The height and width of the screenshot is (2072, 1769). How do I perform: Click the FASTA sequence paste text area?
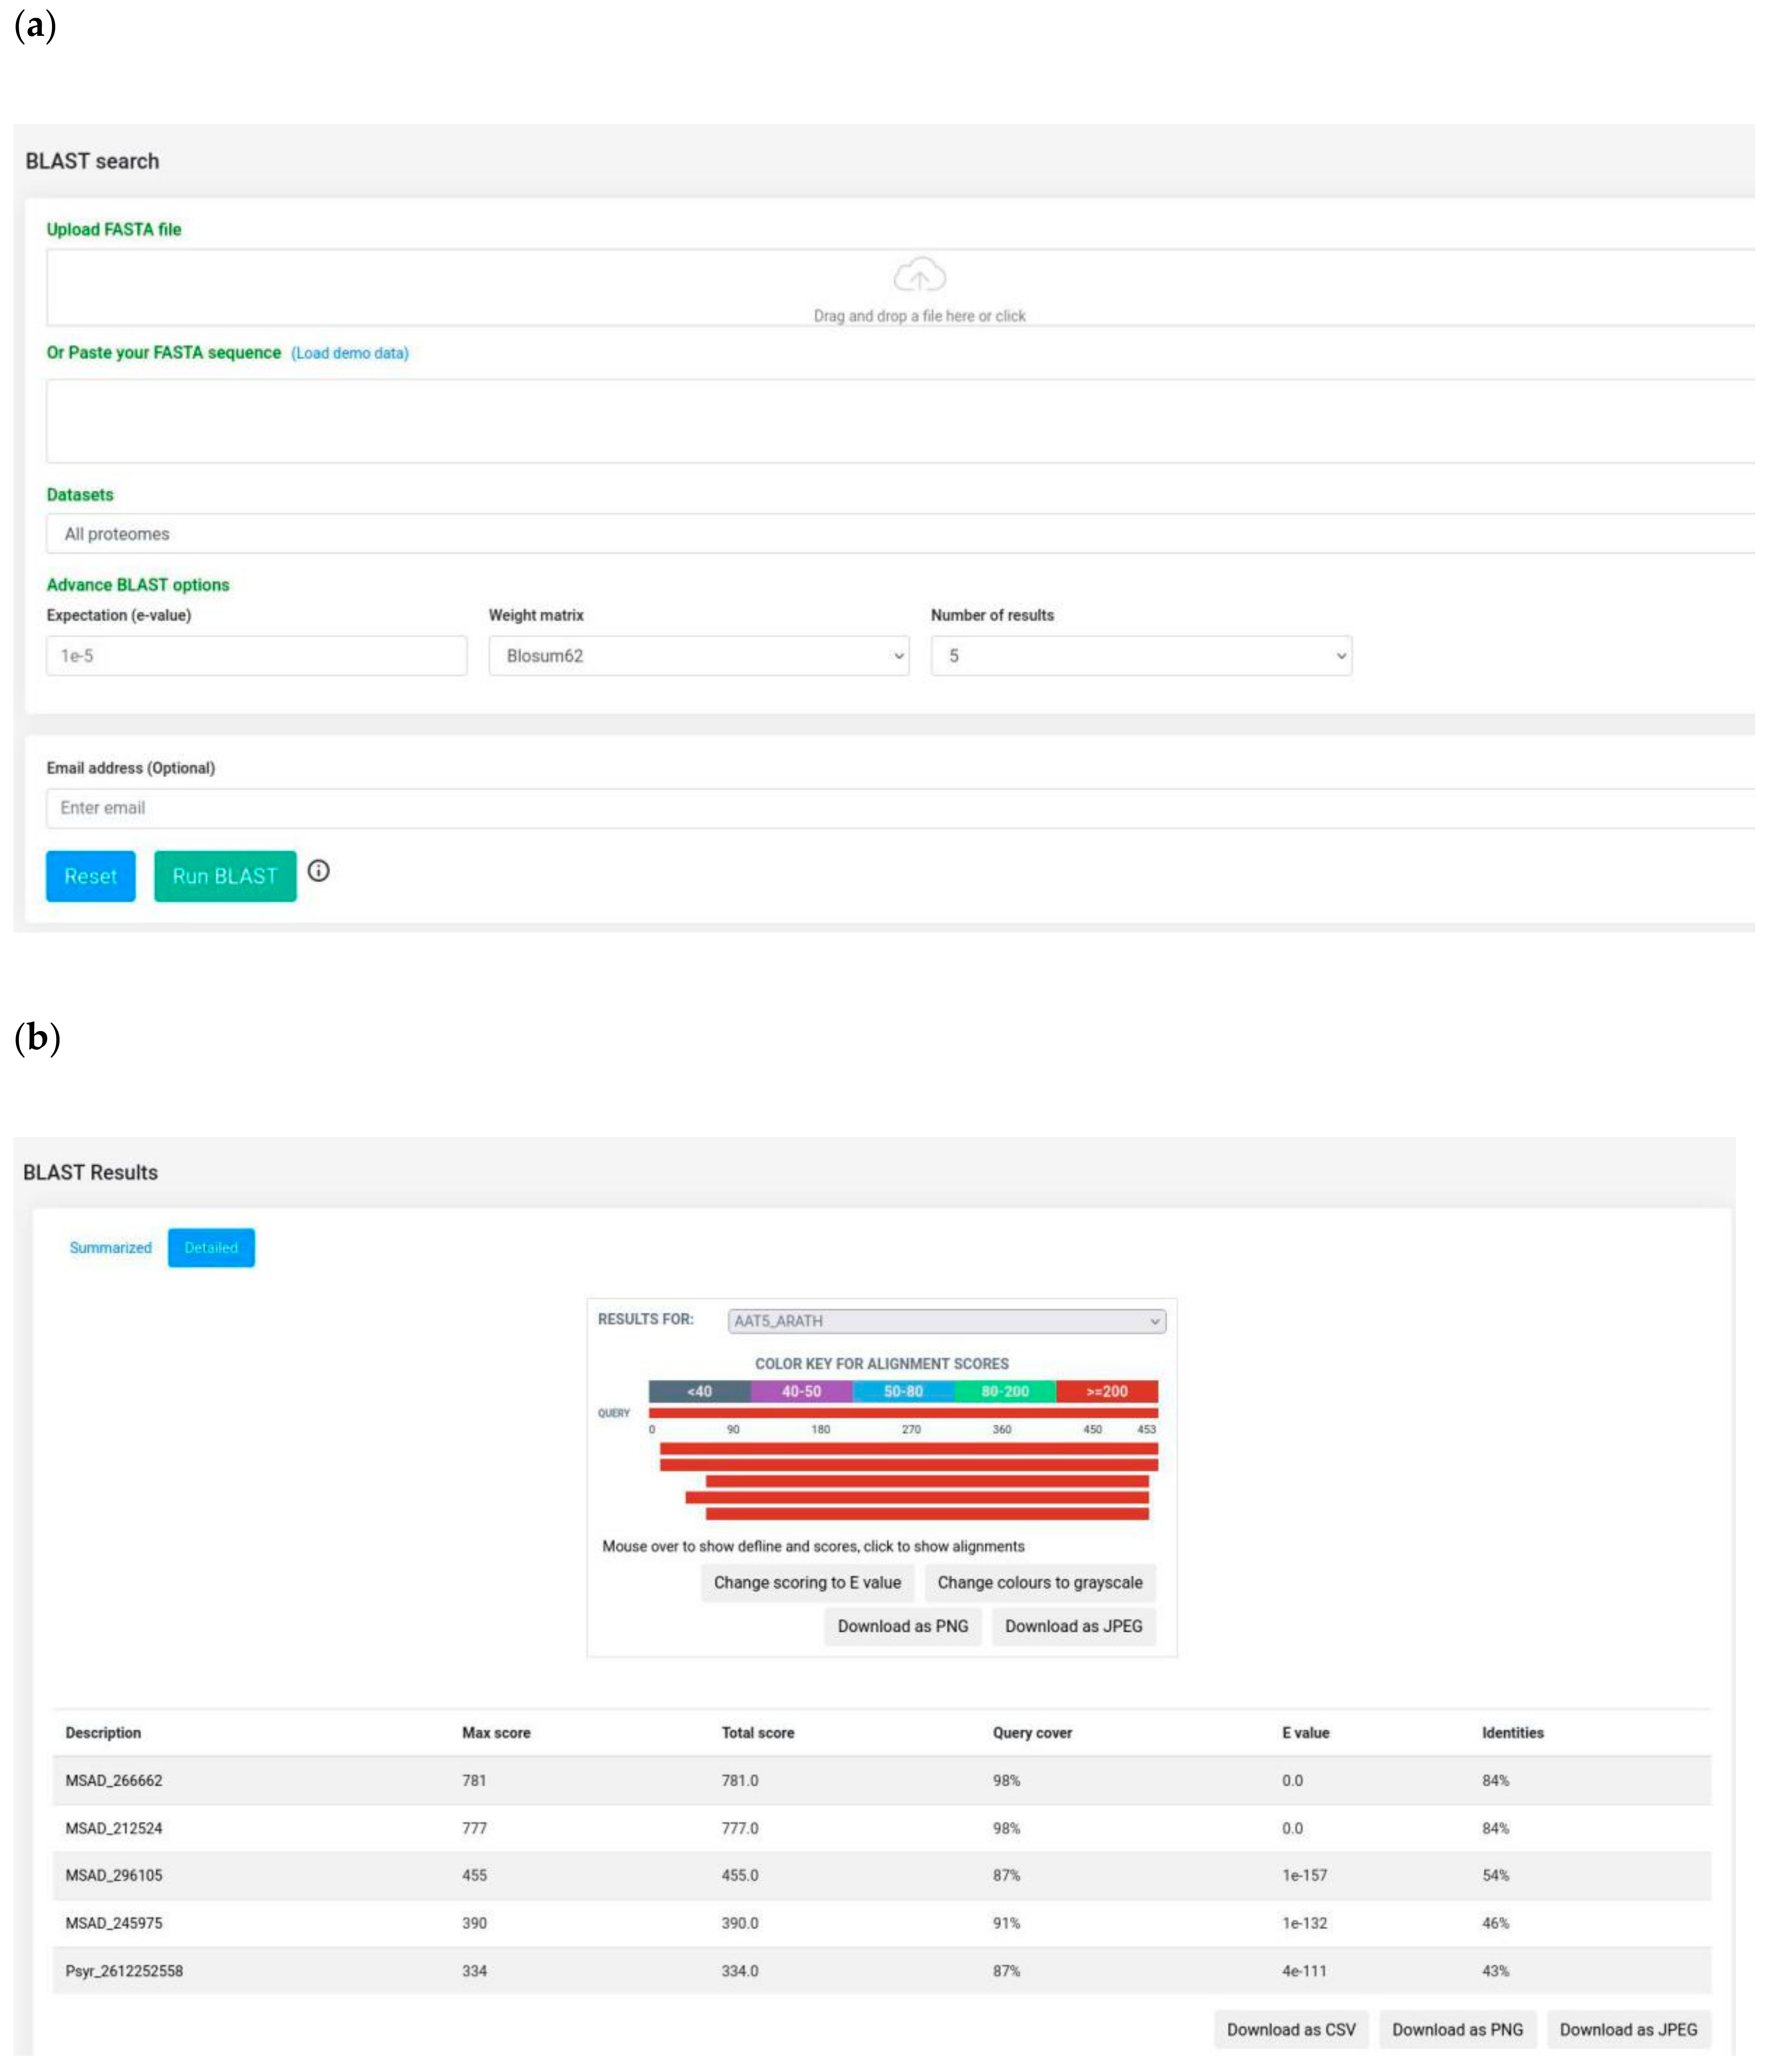[x=900, y=421]
